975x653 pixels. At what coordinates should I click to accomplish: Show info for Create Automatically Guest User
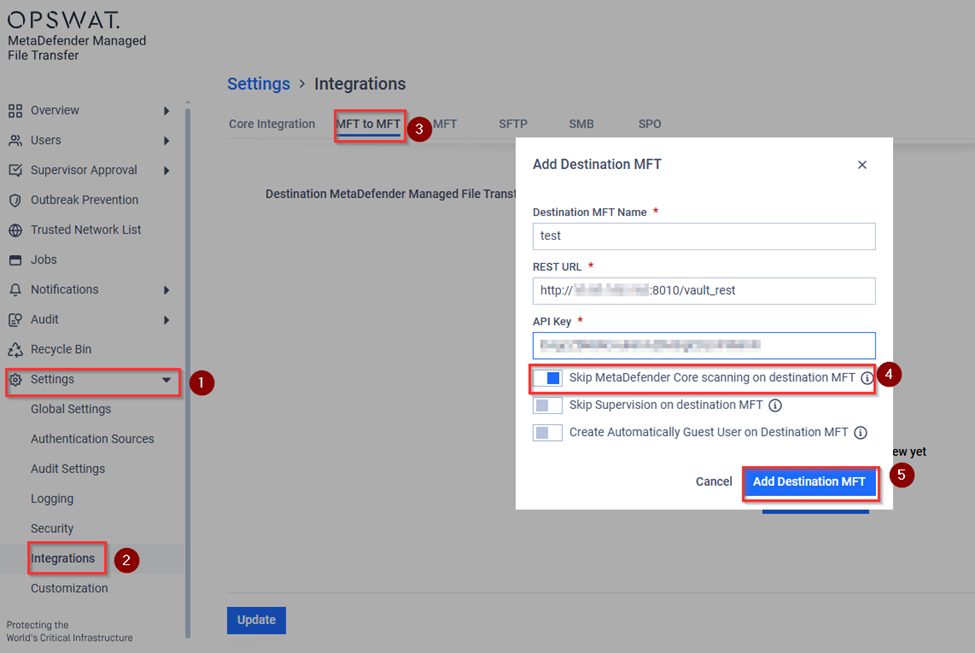861,433
